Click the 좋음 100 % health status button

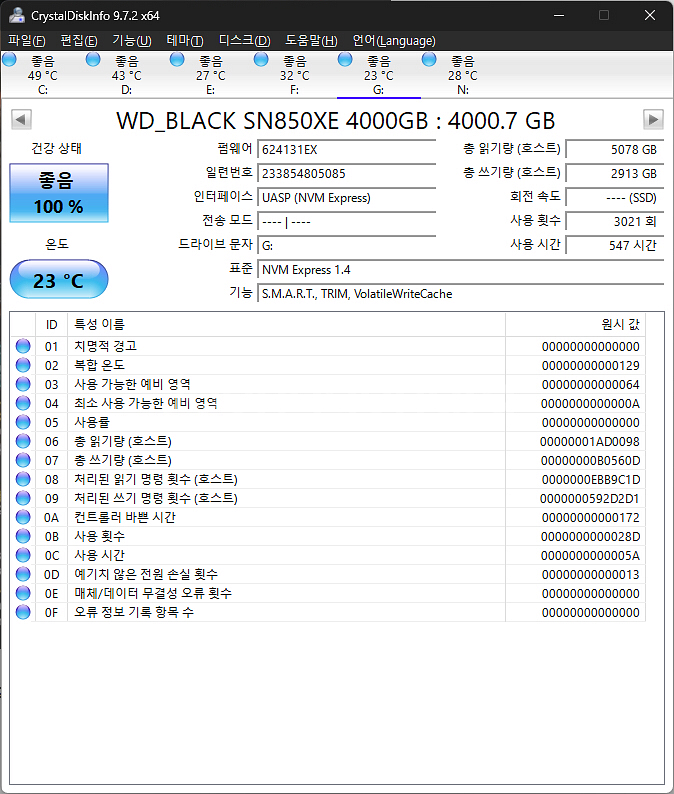[61, 193]
